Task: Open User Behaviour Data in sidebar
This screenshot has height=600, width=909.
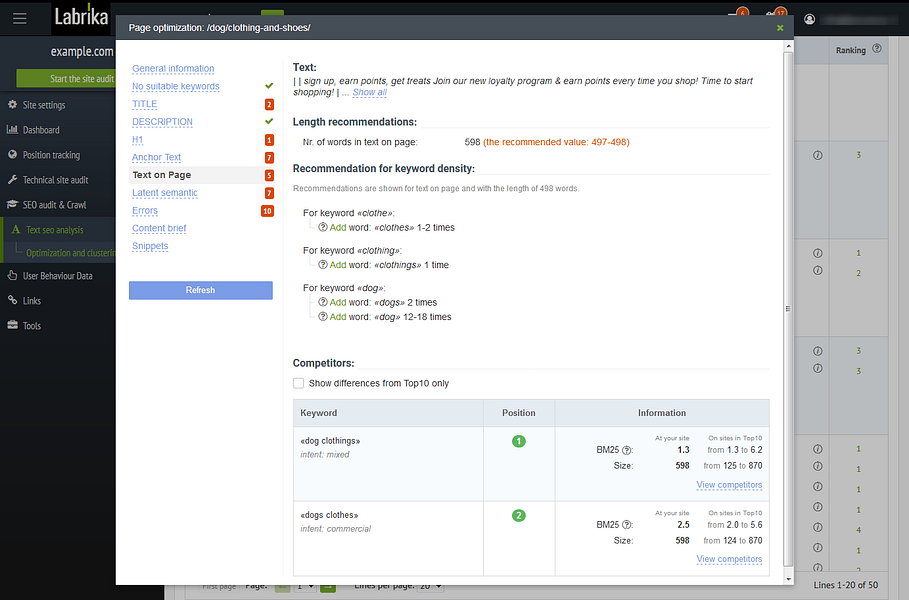Action: tap(57, 276)
